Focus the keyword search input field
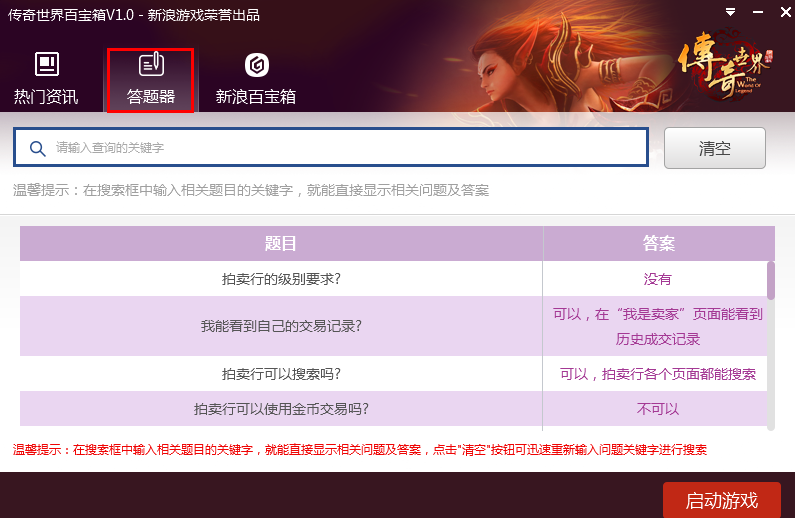This screenshot has height=518, width=795. click(331, 147)
